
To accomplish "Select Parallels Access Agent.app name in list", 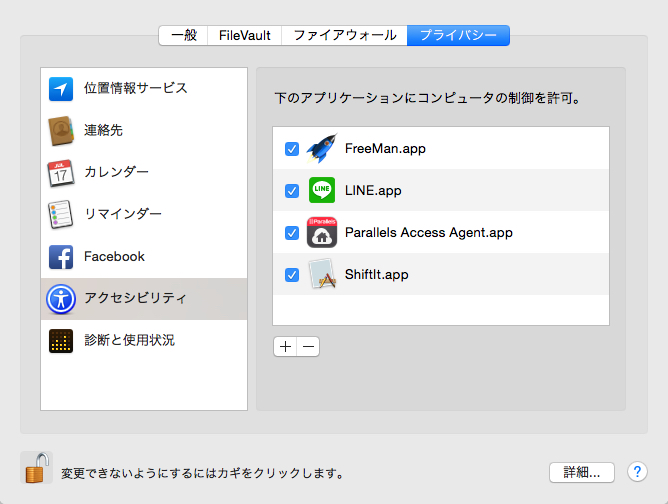I will (429, 233).
